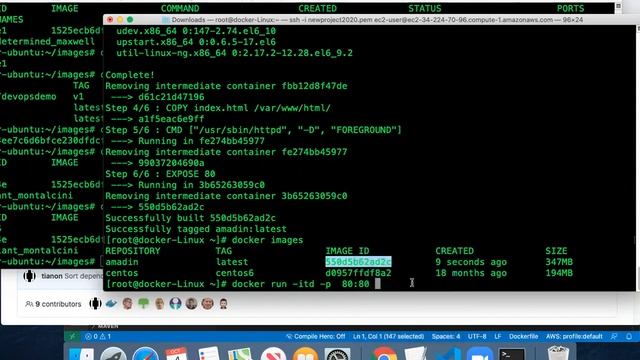Click the '18 months ago' created value

point(471,273)
